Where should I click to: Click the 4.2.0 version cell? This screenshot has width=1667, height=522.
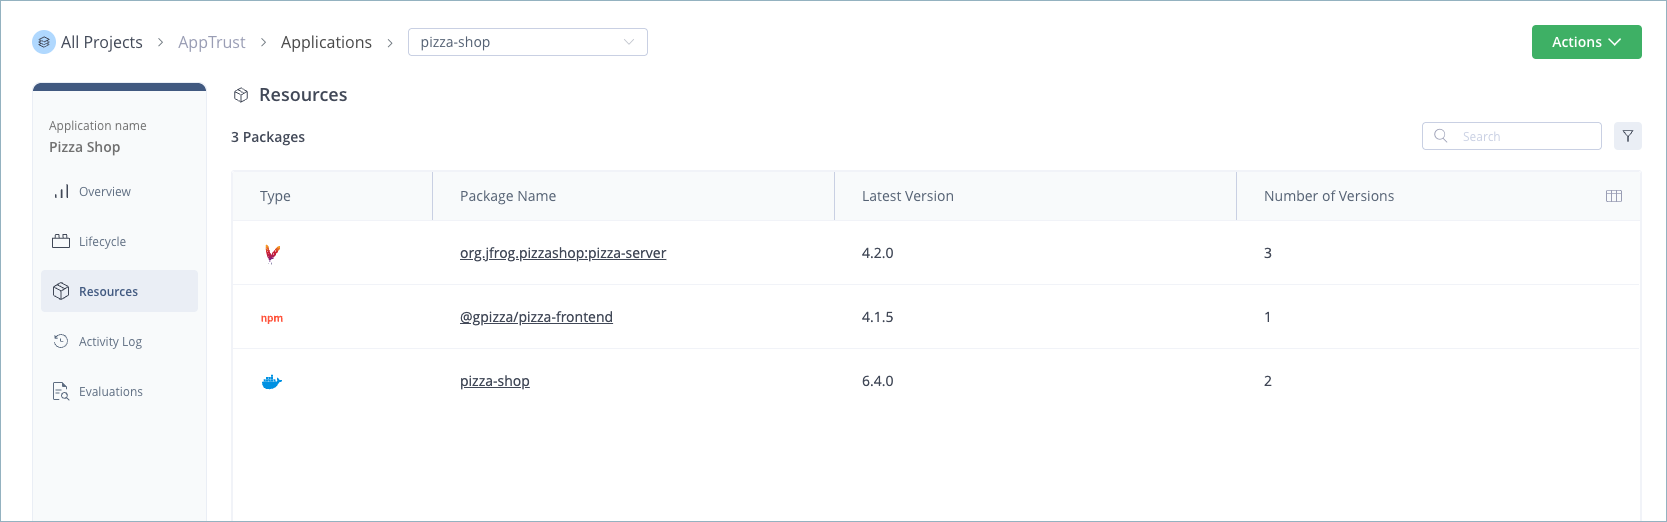878,253
